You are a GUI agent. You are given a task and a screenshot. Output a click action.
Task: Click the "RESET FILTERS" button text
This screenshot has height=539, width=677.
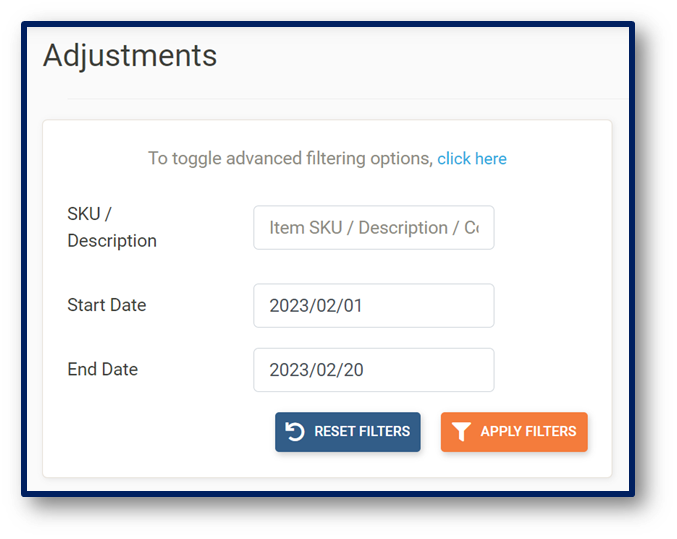click(x=362, y=432)
